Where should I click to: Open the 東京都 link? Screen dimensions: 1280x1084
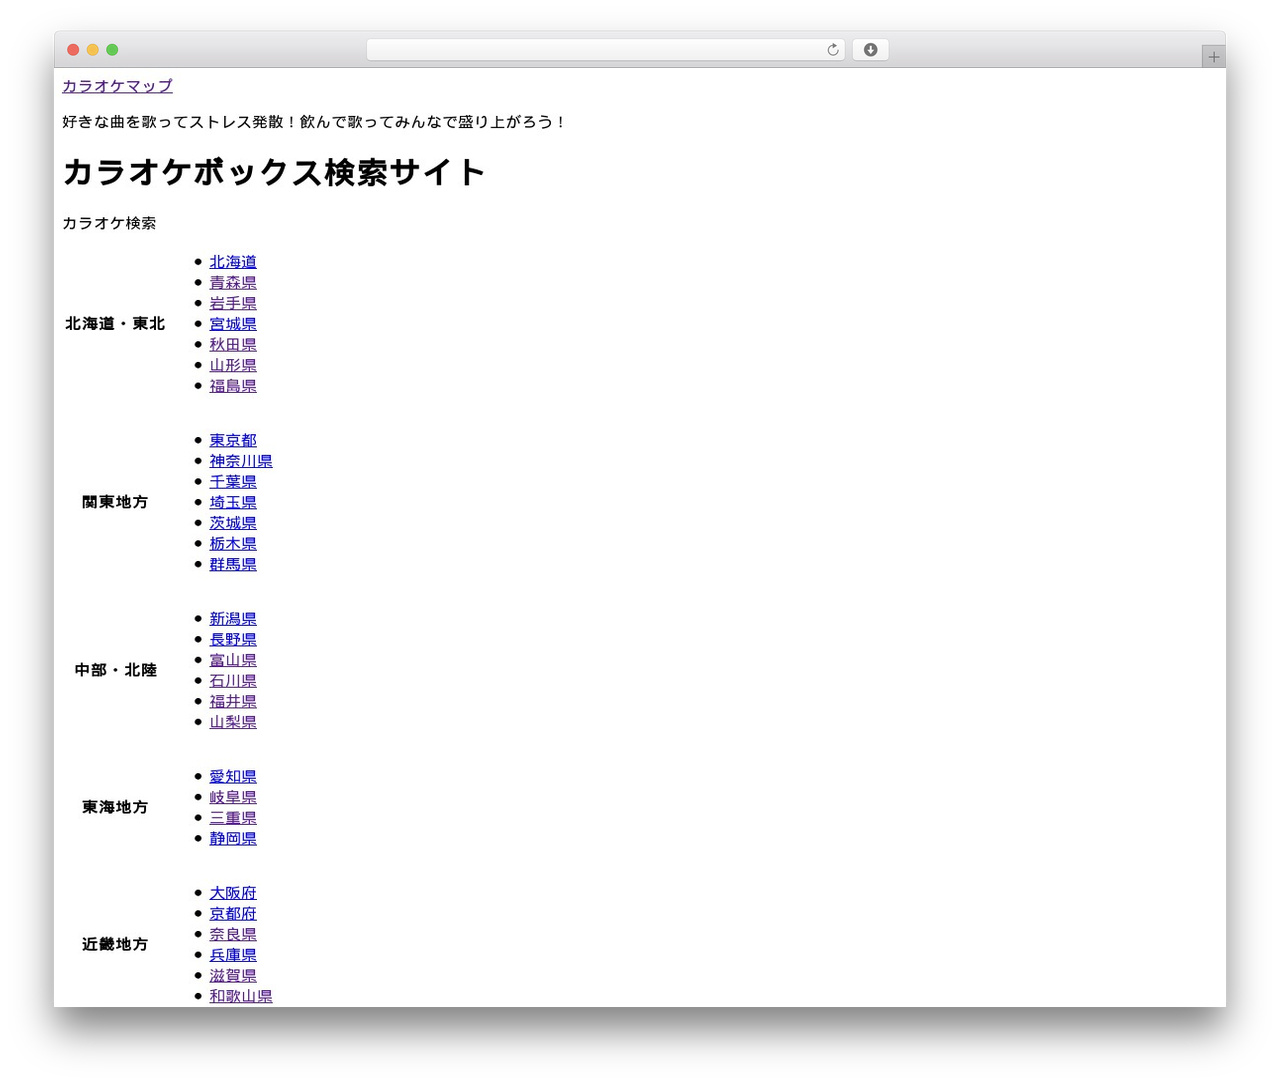tap(233, 441)
